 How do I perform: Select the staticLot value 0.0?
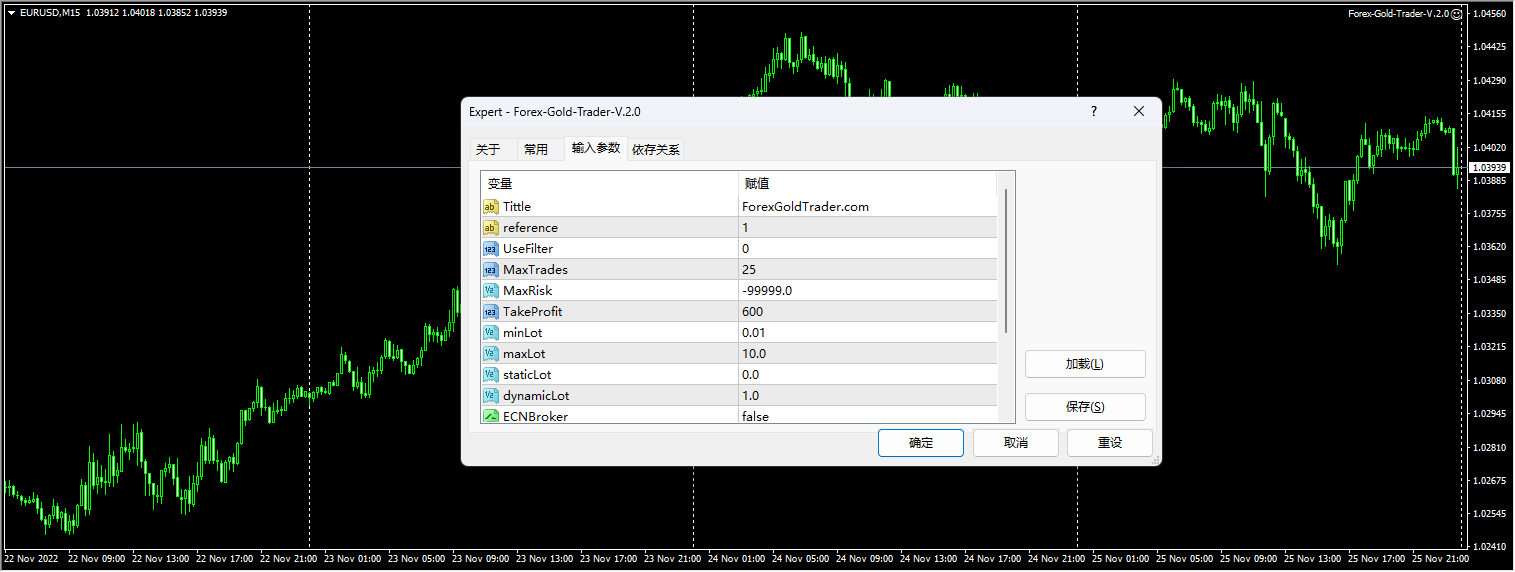pos(867,375)
